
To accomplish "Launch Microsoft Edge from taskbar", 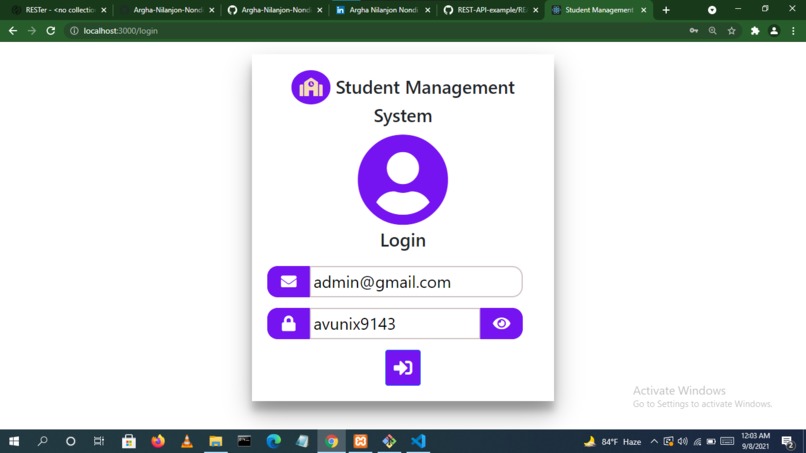I will (273, 441).
